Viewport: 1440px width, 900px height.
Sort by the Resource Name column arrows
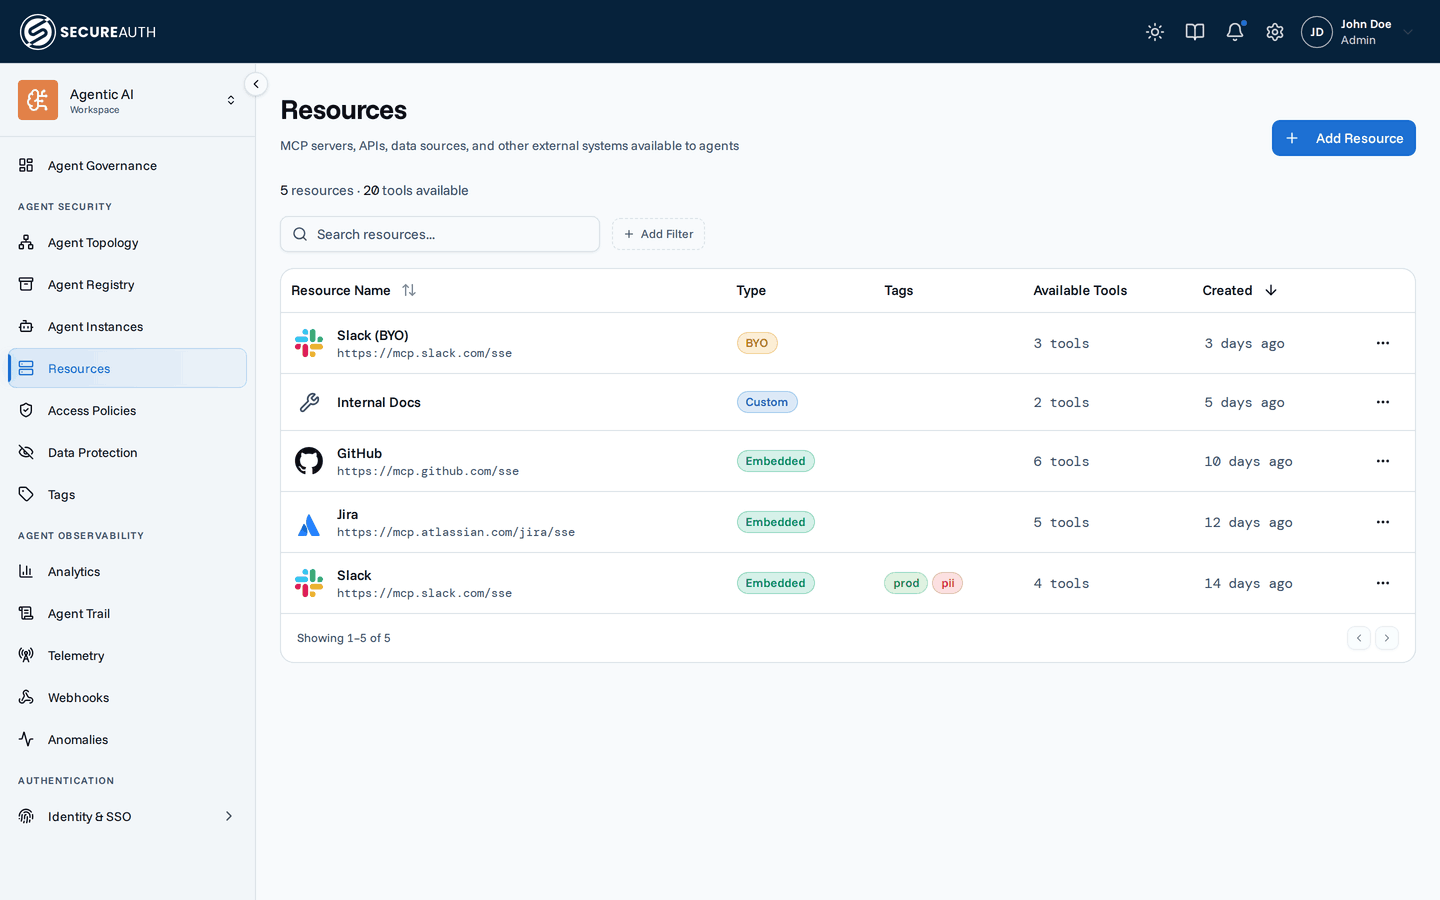click(x=409, y=290)
